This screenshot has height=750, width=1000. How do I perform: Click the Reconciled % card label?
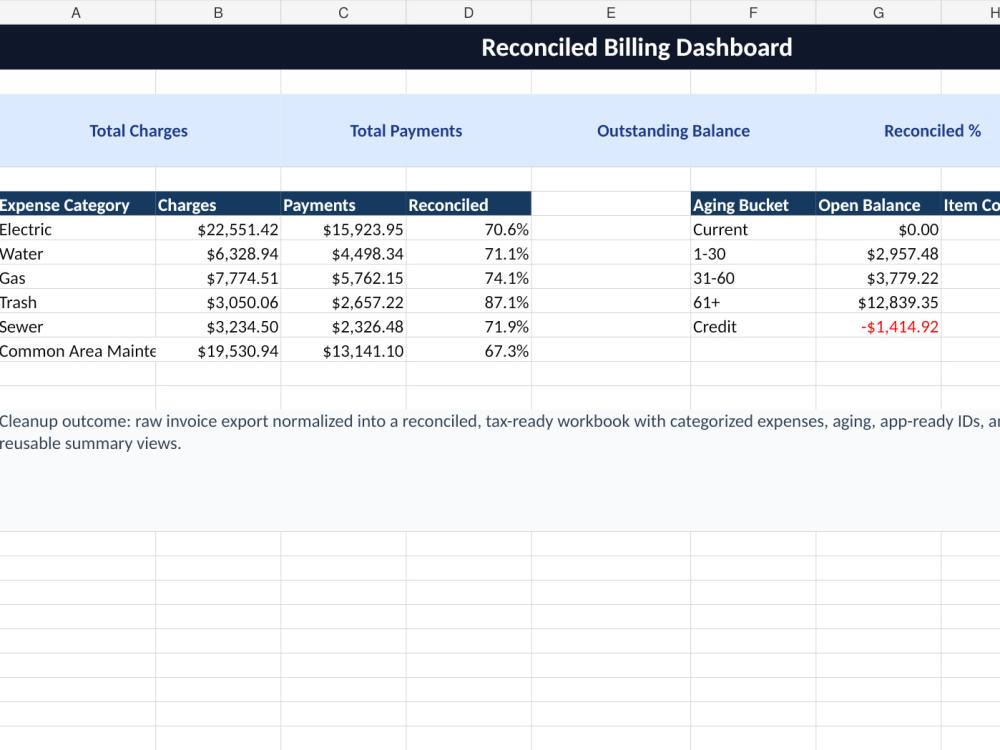click(932, 131)
